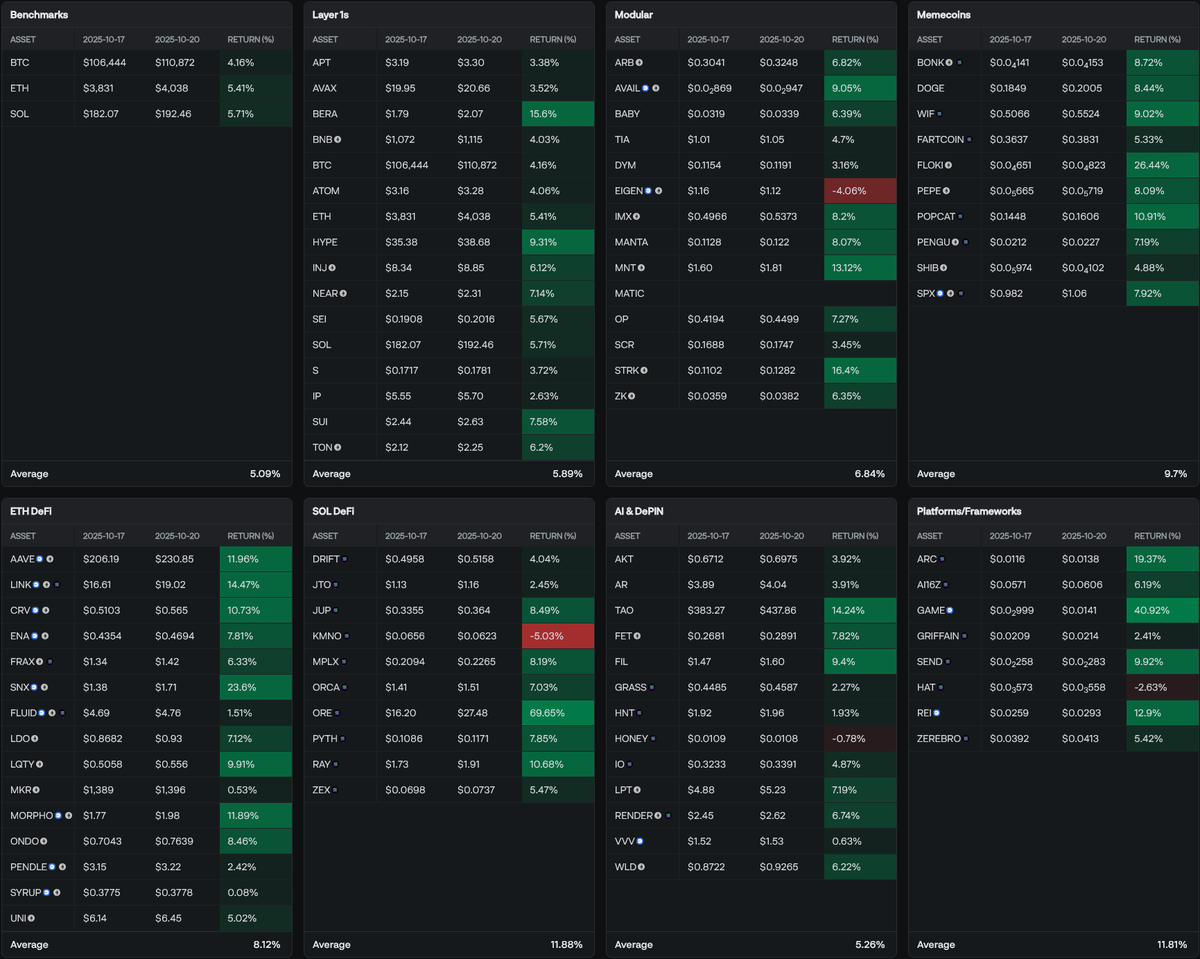Click the small purple icon next to WIF

(x=940, y=114)
